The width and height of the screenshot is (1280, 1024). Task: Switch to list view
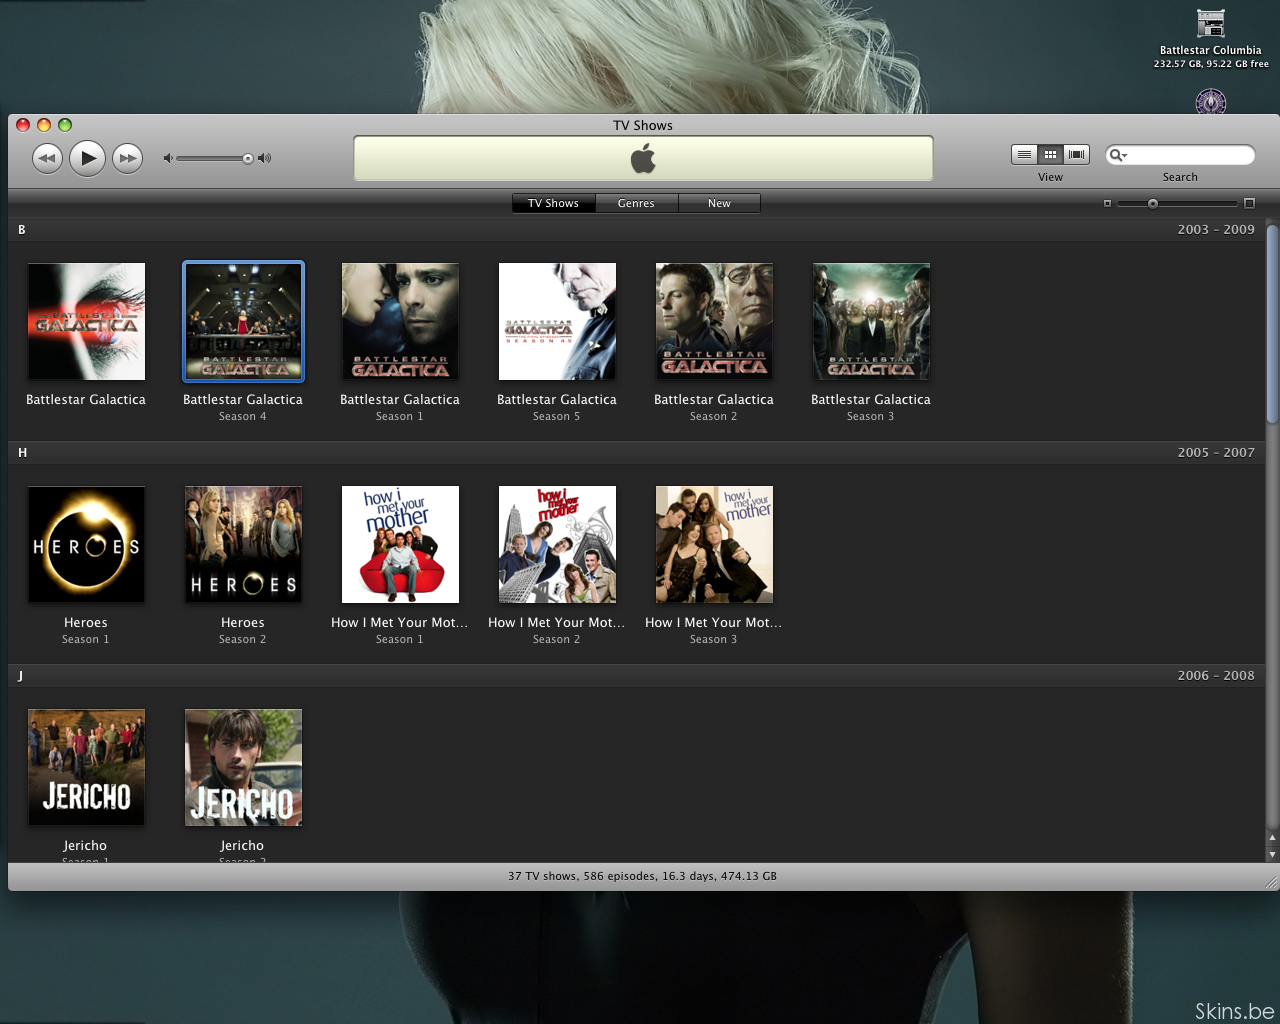click(1024, 154)
